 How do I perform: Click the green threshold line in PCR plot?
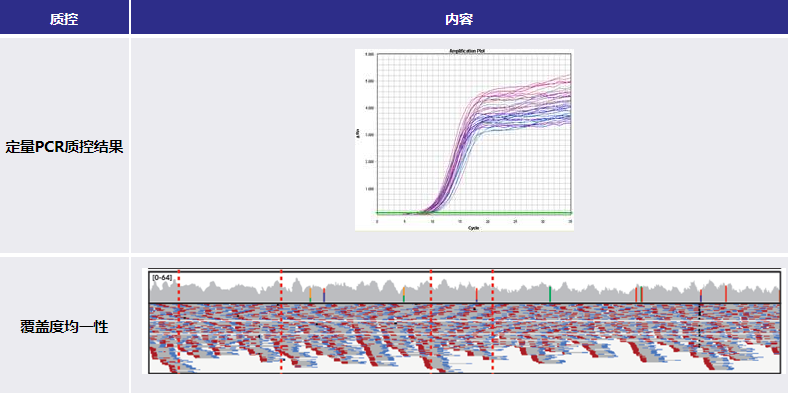[x=474, y=213]
